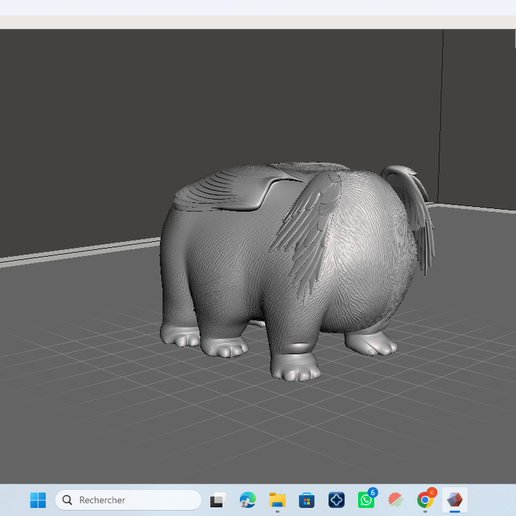The height and width of the screenshot is (516, 516).
Task: Open File Explorer folder icon
Action: (277, 500)
